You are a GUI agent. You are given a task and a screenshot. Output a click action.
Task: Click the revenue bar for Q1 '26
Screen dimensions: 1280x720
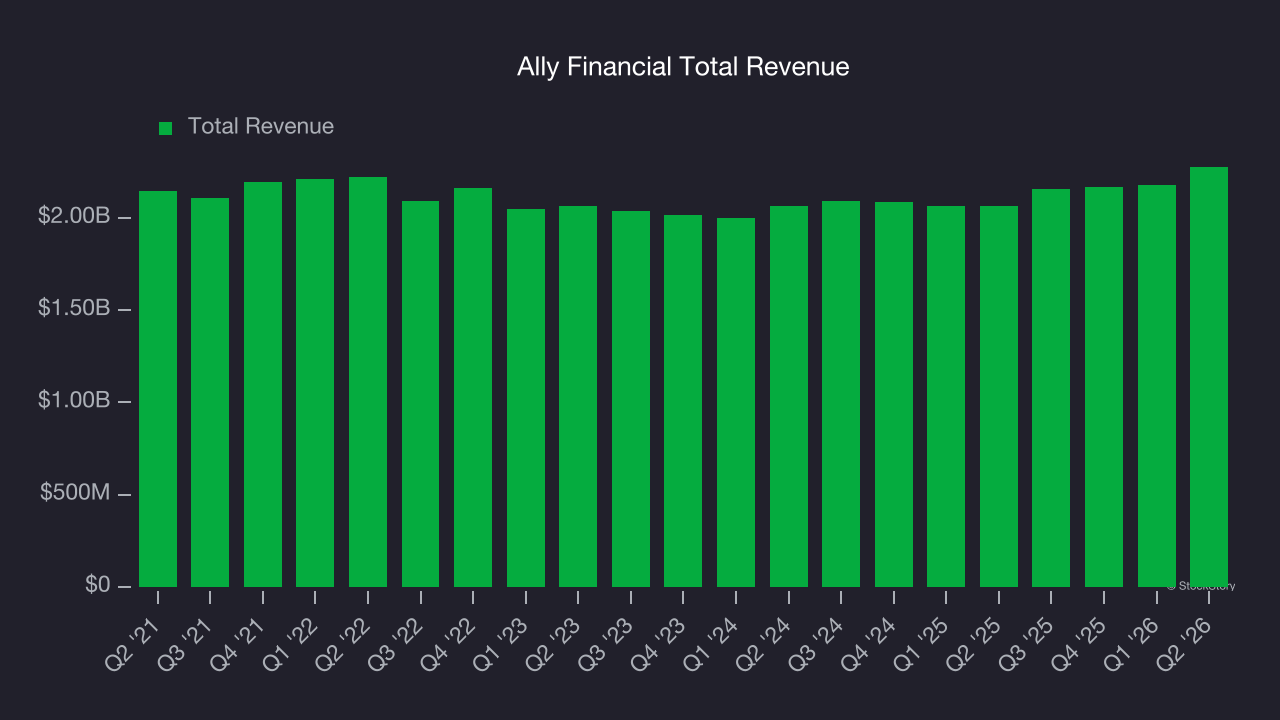[x=1157, y=386]
